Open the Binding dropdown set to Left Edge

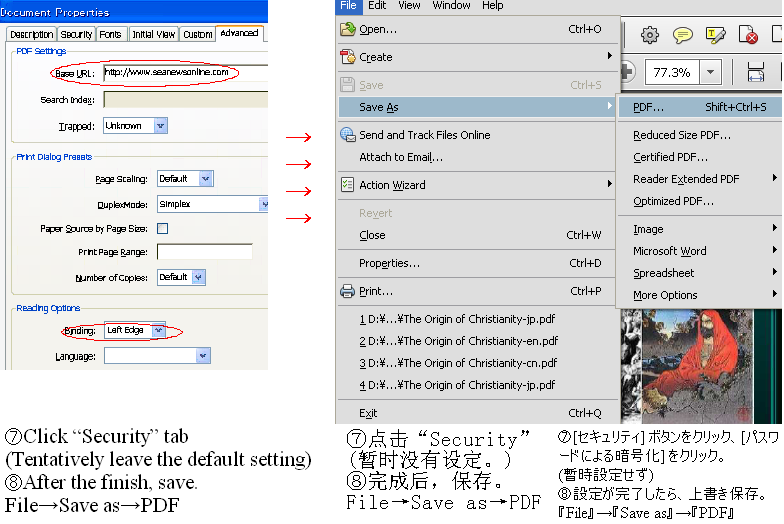pyautogui.click(x=158, y=331)
